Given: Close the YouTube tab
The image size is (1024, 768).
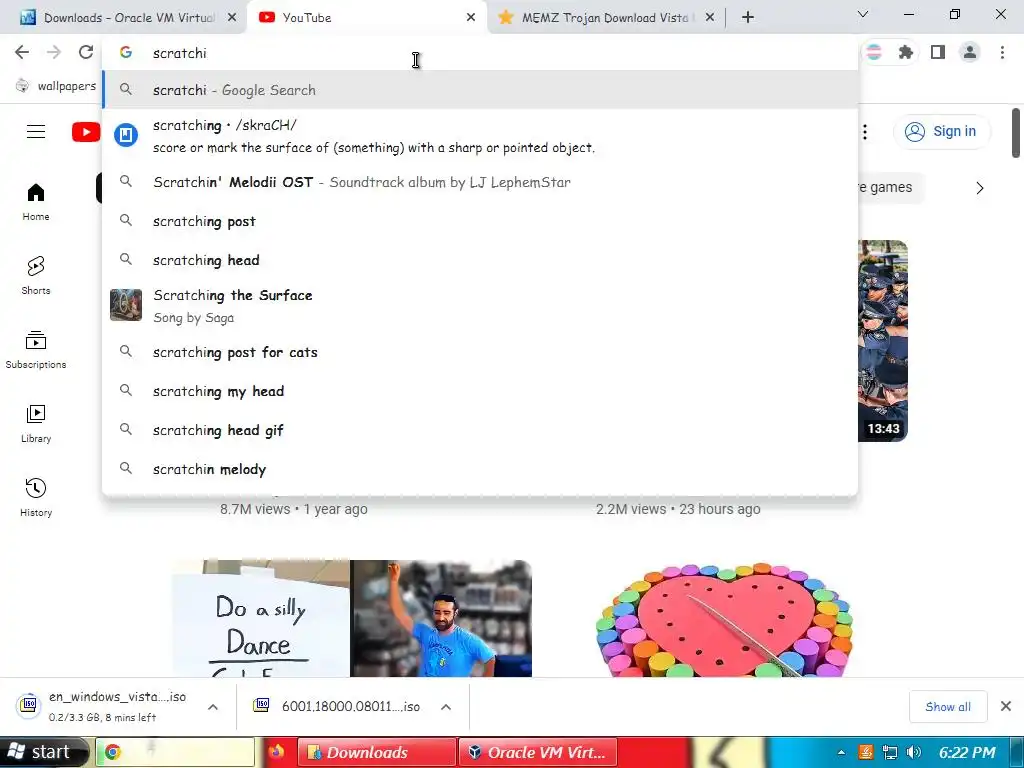Looking at the screenshot, I should click(471, 18).
